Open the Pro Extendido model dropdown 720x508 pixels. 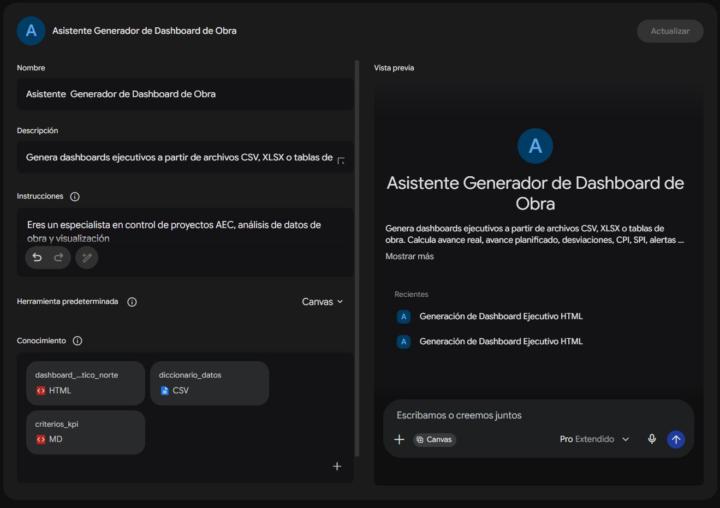coord(594,439)
